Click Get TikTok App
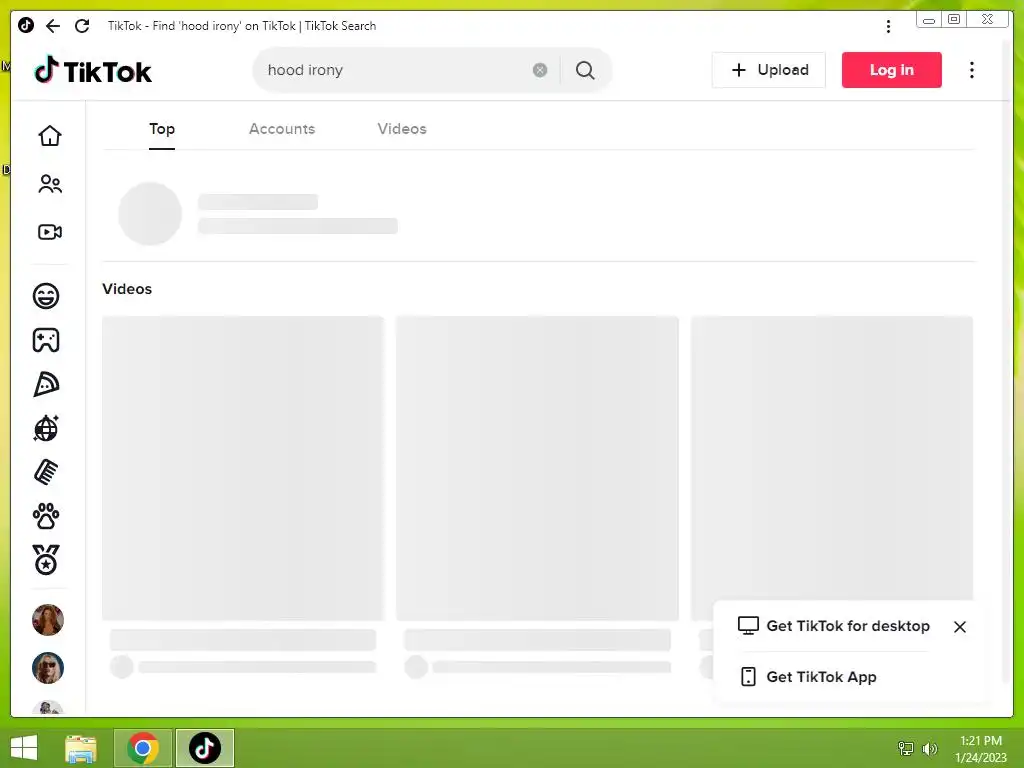Image resolution: width=1024 pixels, height=768 pixels. coord(821,677)
